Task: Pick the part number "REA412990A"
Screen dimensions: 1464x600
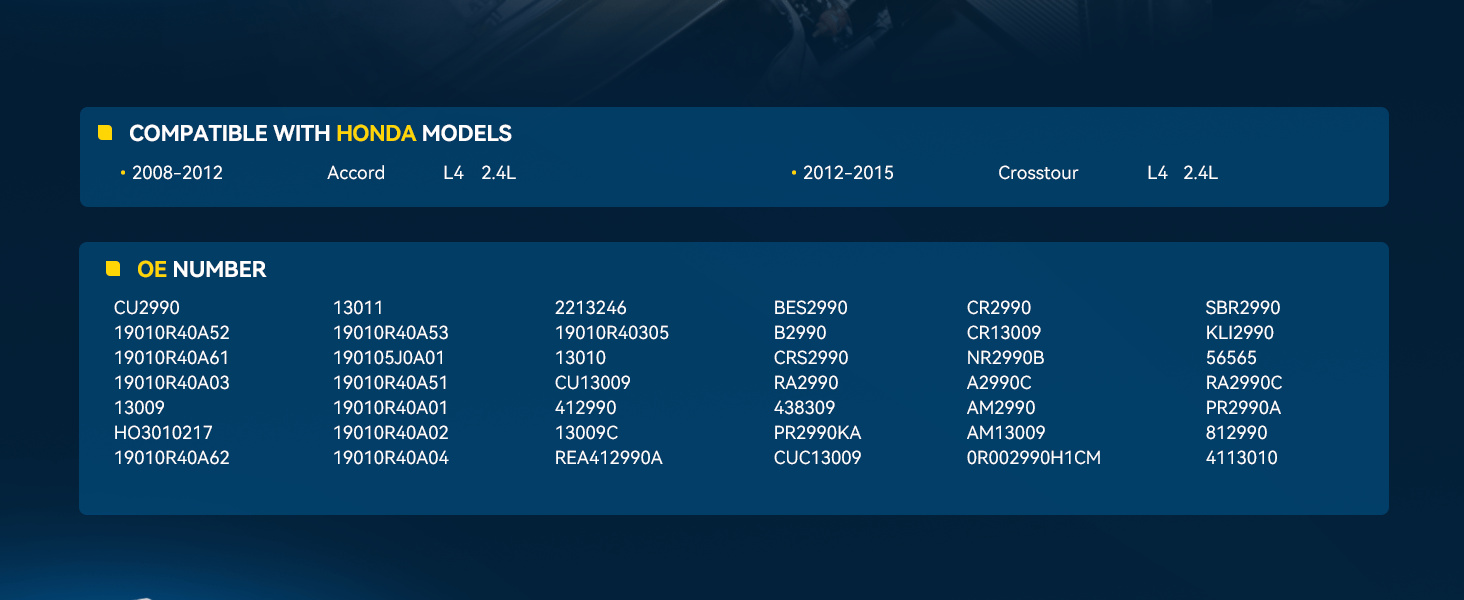Action: tap(609, 458)
